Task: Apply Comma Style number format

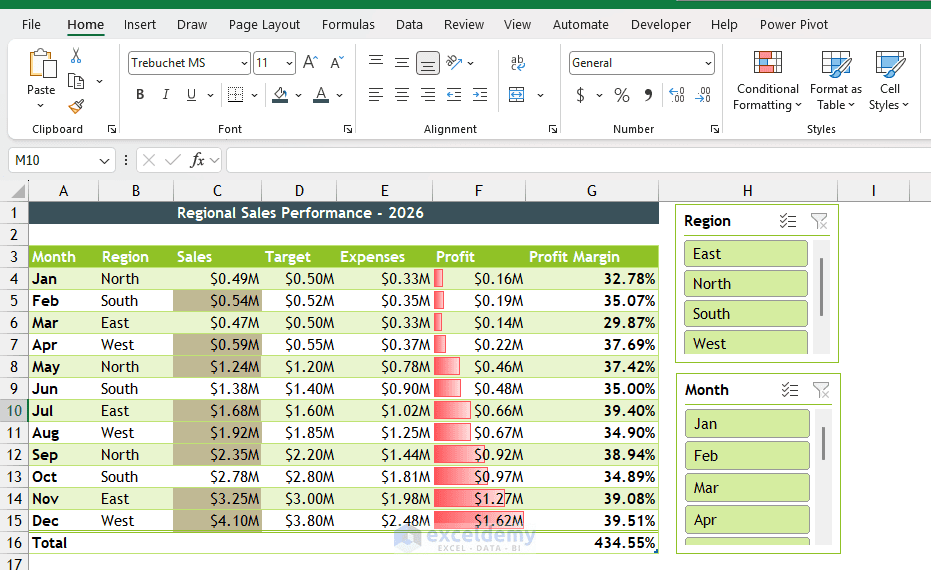Action: point(648,95)
